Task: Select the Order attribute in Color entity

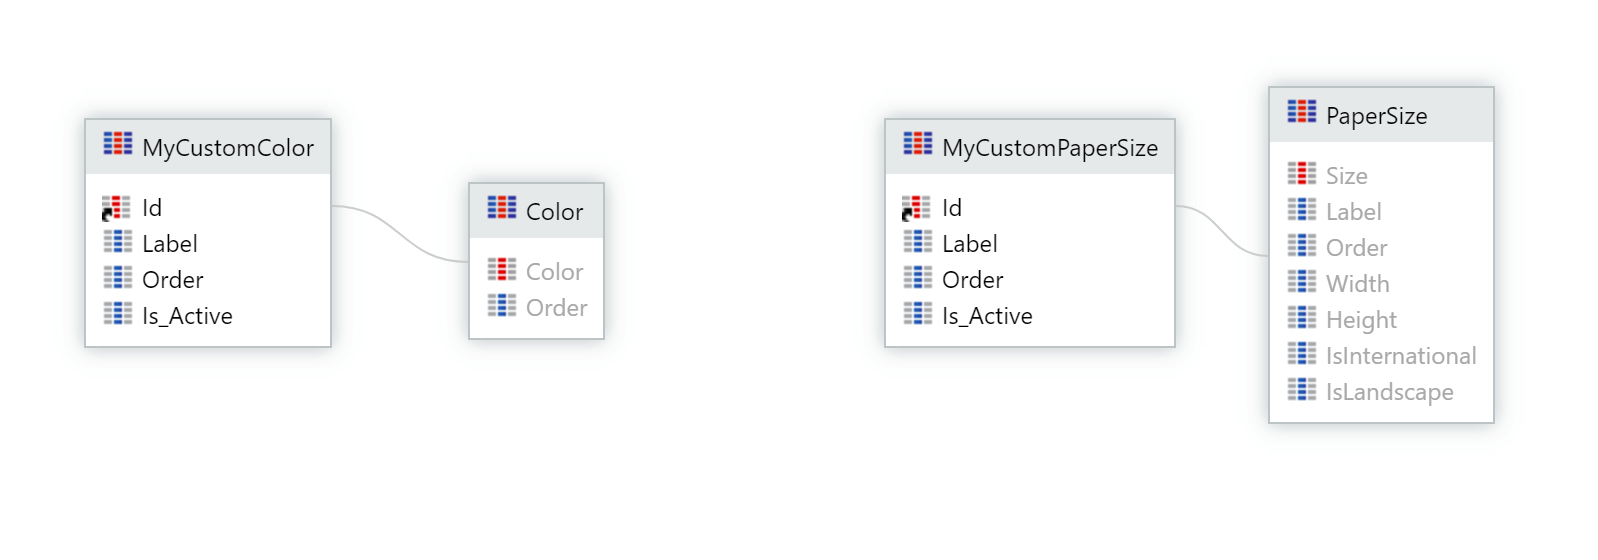Action: pos(537,308)
